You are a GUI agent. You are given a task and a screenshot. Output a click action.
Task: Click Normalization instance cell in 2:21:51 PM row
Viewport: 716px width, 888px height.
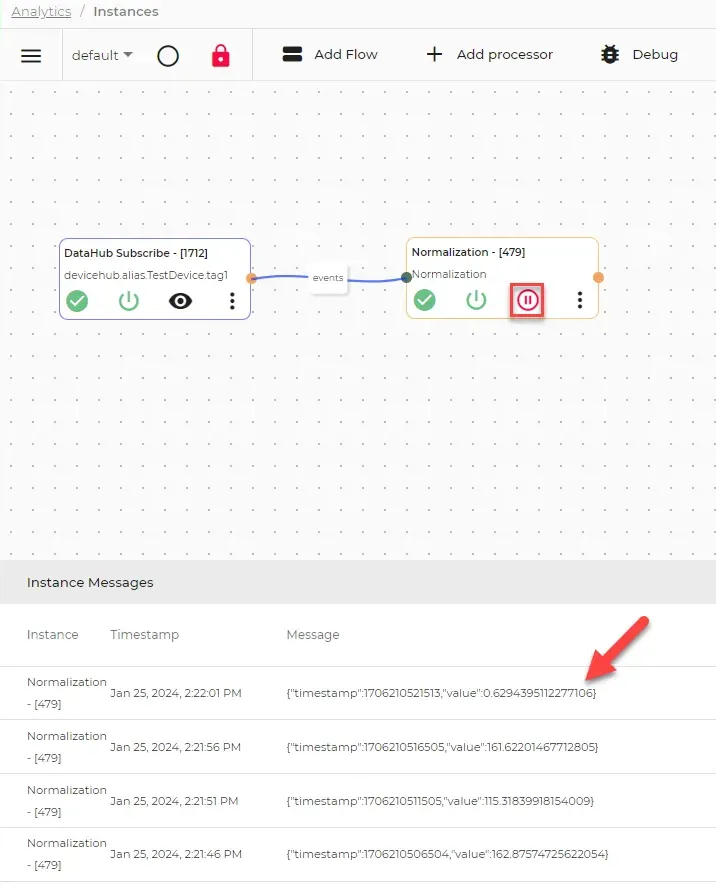click(67, 801)
